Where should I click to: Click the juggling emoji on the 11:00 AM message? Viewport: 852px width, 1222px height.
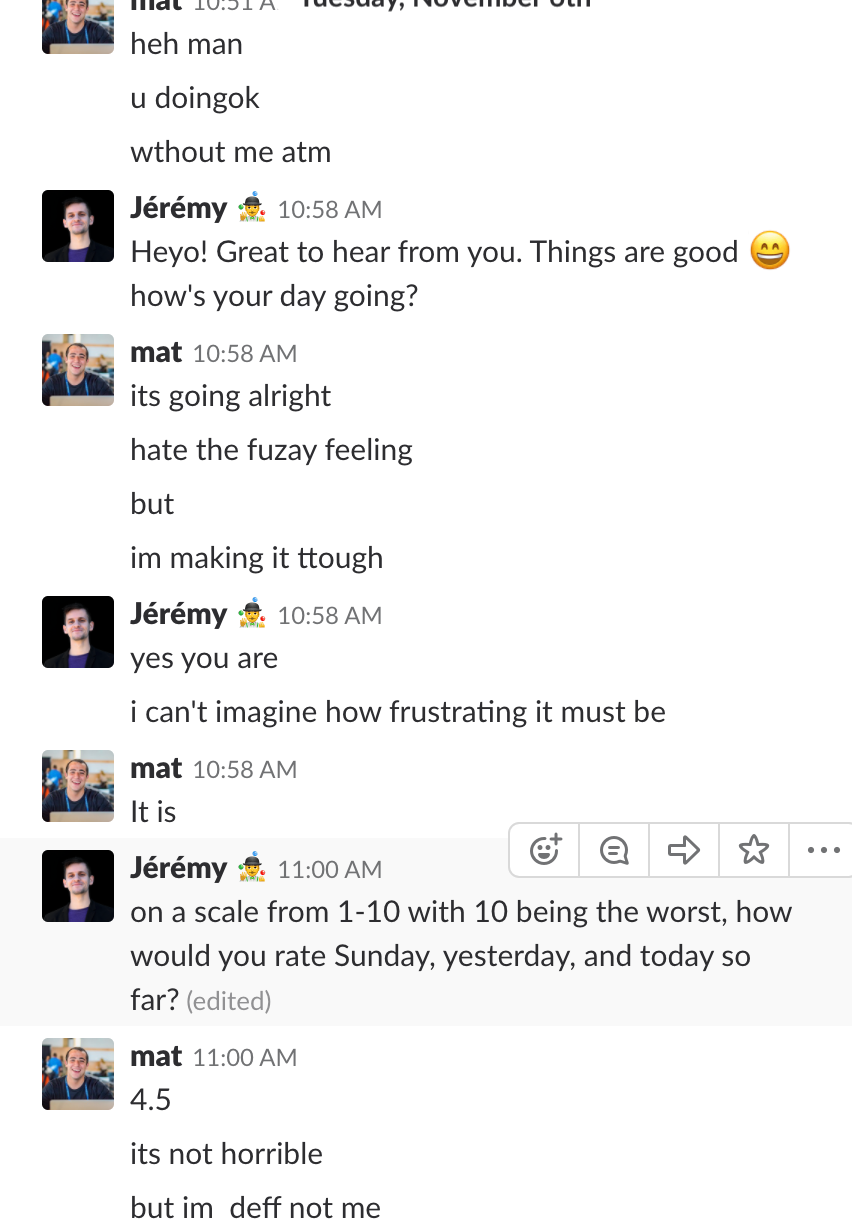pos(252,868)
